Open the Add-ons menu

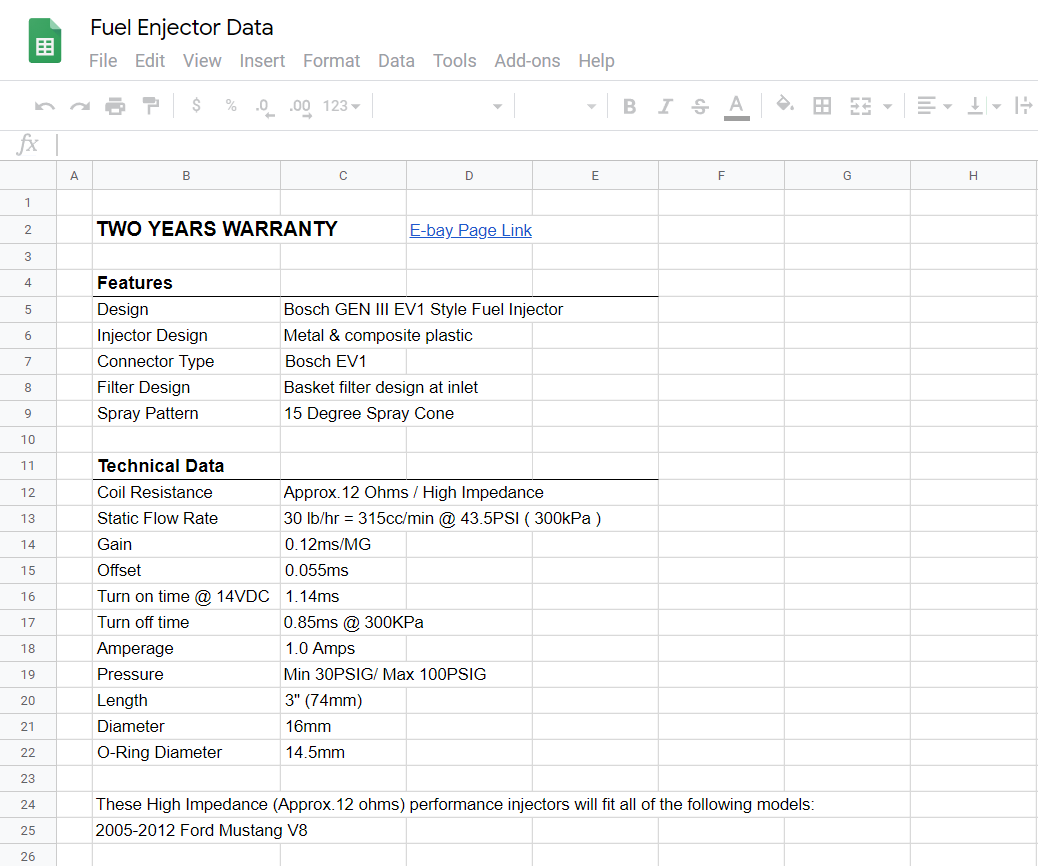pyautogui.click(x=527, y=61)
